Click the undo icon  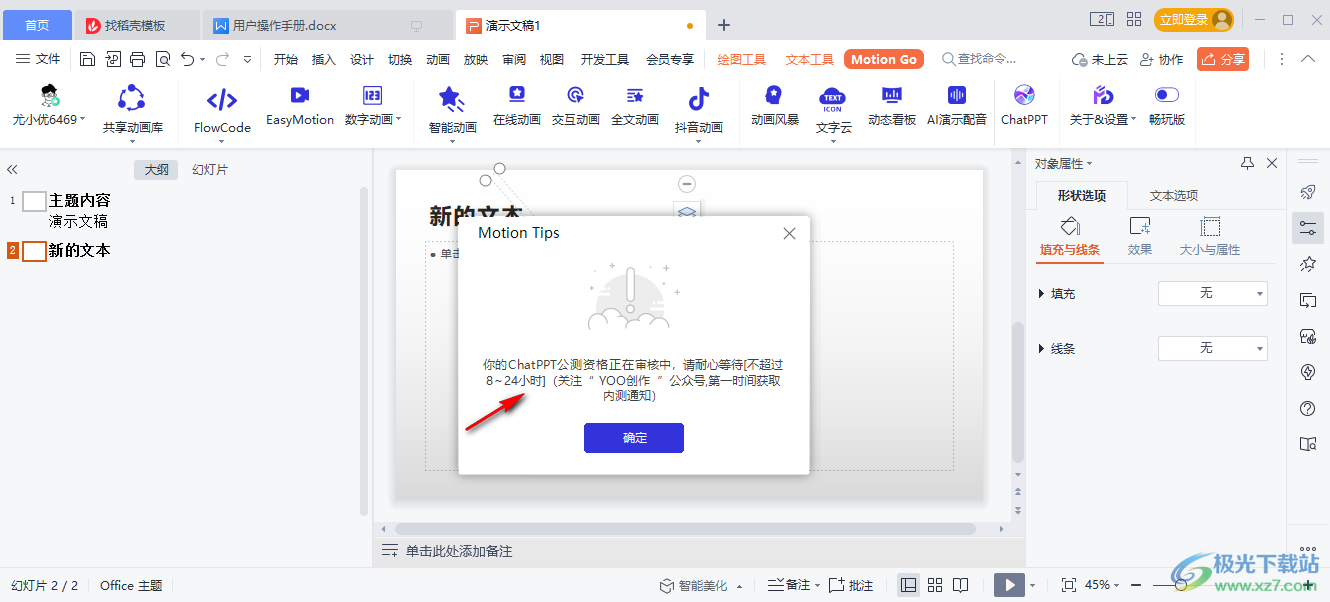pos(188,60)
